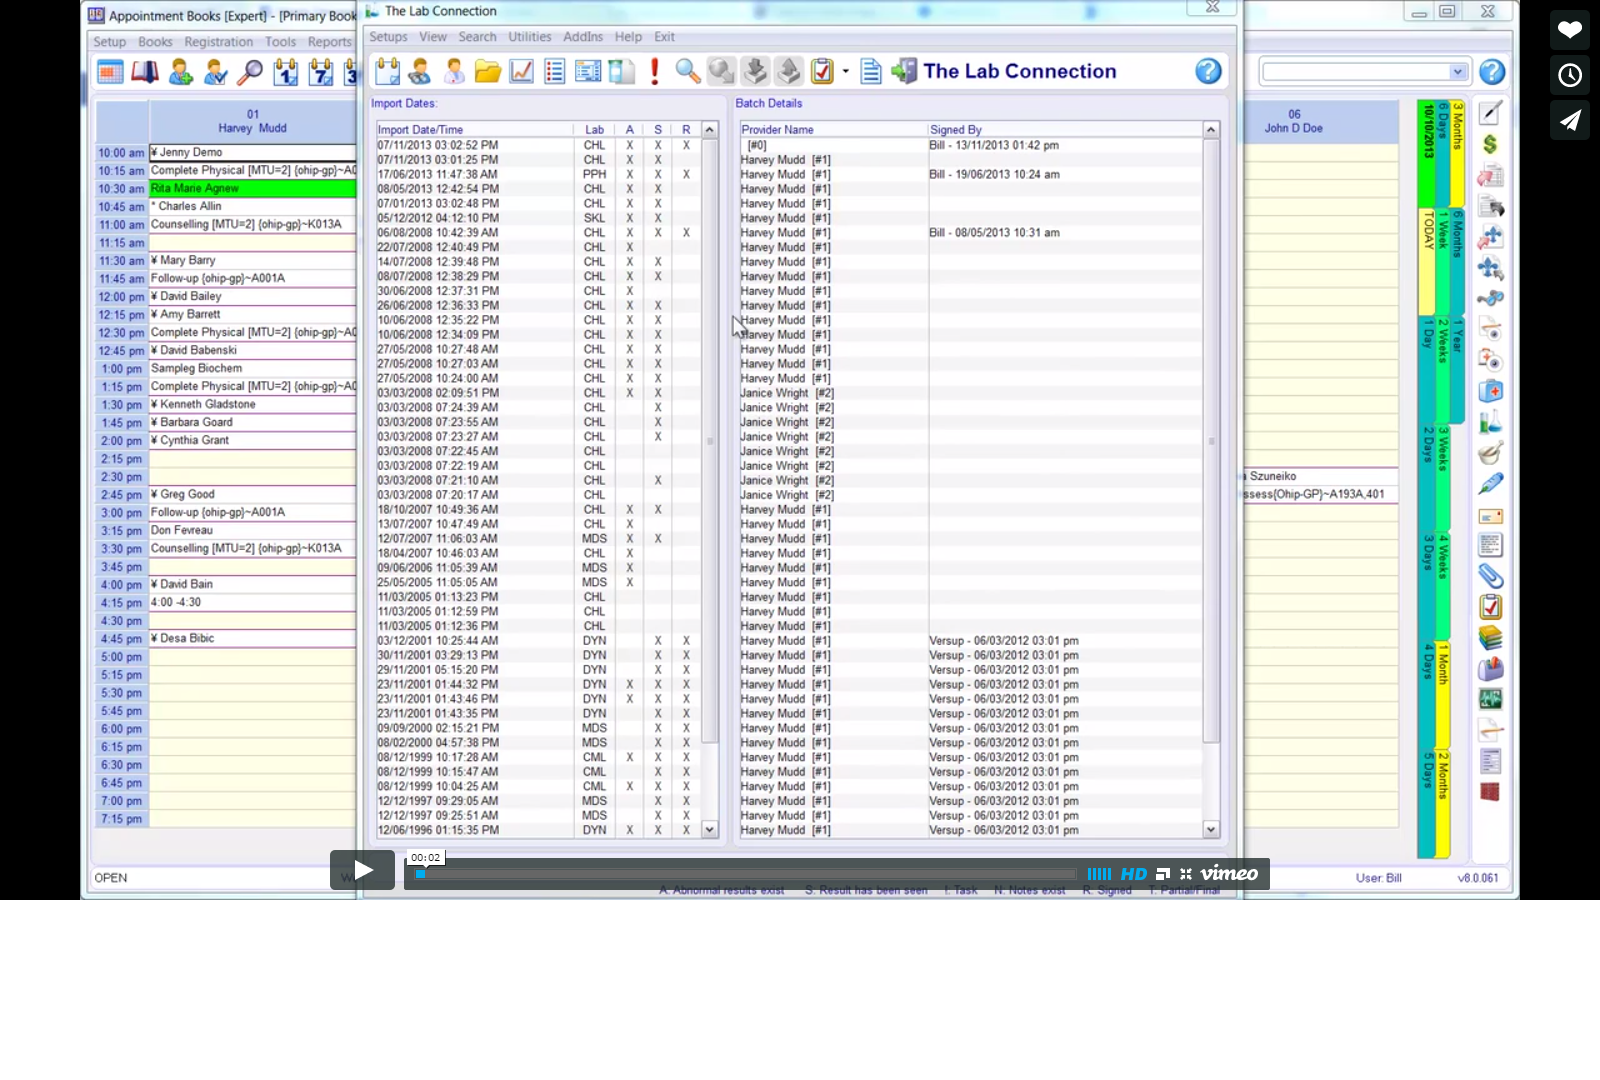Screen dimensions: 1600x1080
Task: Open the Search menu in Lab Connection
Action: (477, 37)
